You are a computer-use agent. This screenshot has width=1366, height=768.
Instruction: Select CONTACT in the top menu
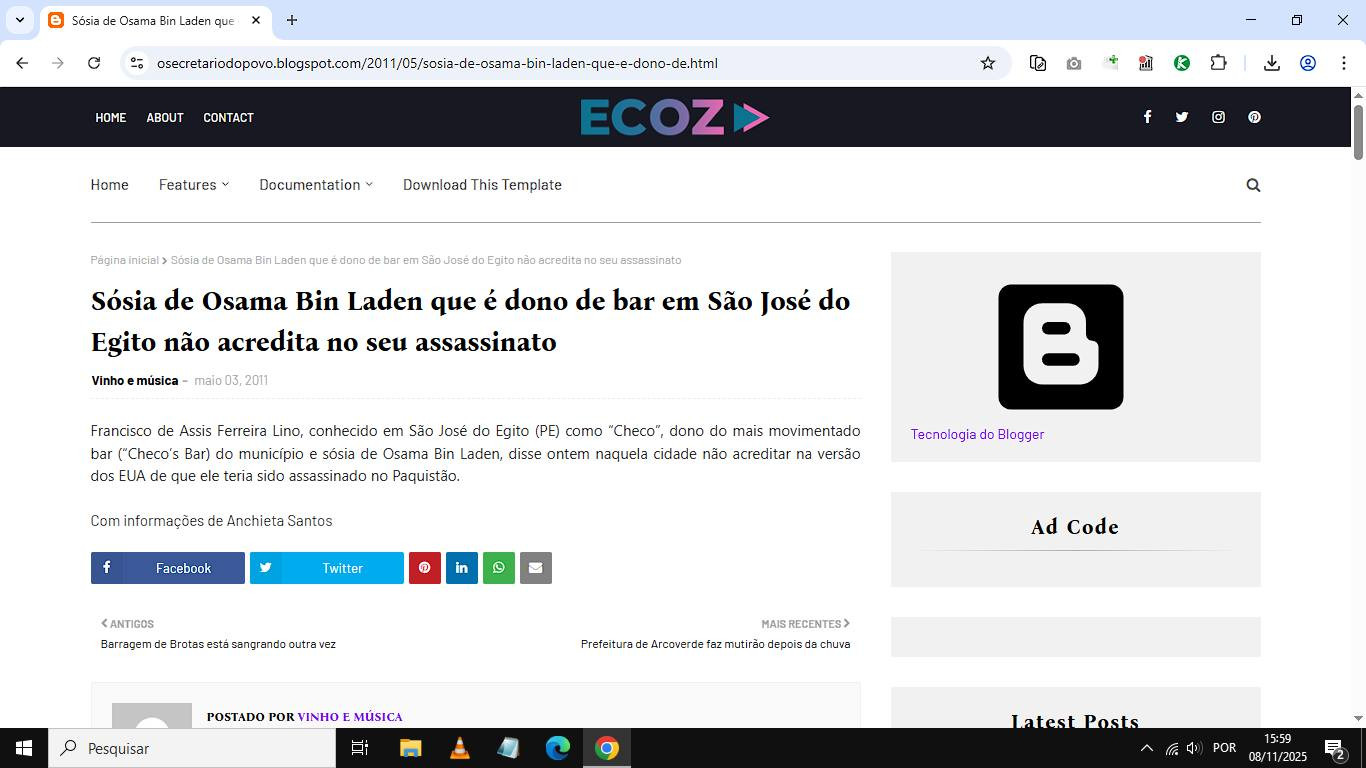[x=228, y=118]
